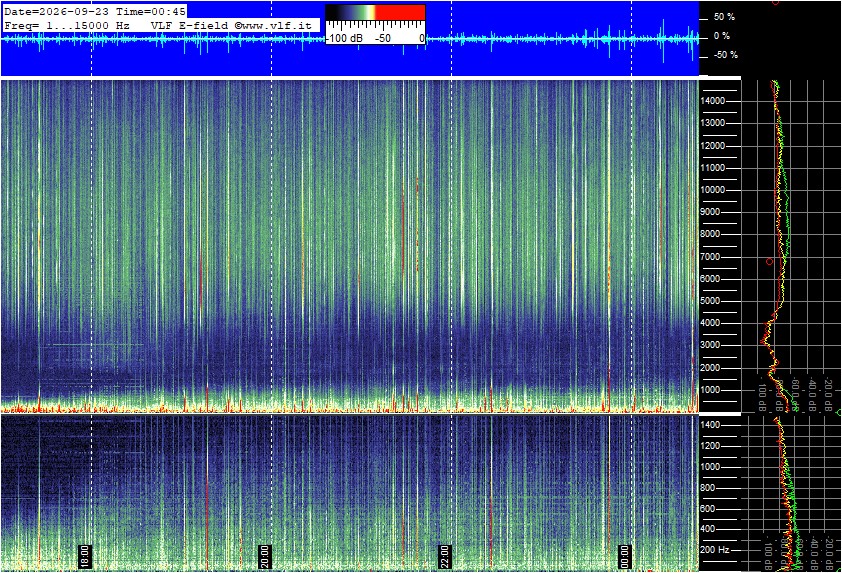Image resolution: width=842 pixels, height=573 pixels.
Task: Click the 14000 Hz frequency axis label
Action: (712, 101)
